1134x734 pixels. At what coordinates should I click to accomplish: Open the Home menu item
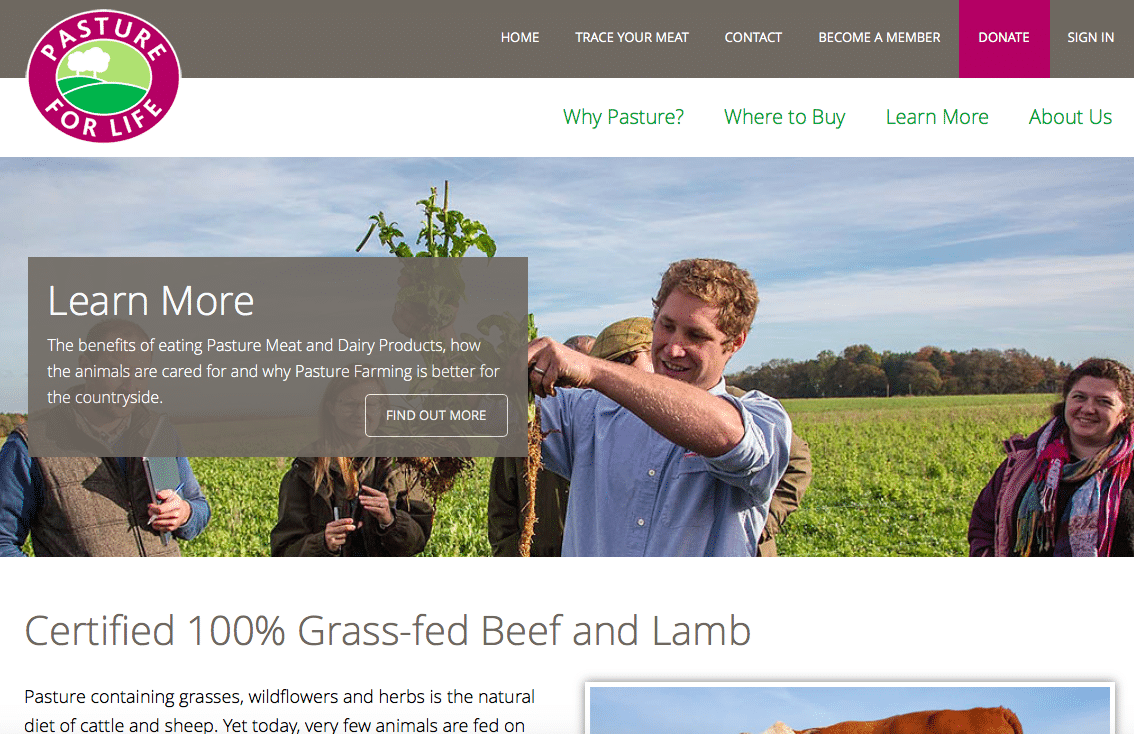[520, 38]
